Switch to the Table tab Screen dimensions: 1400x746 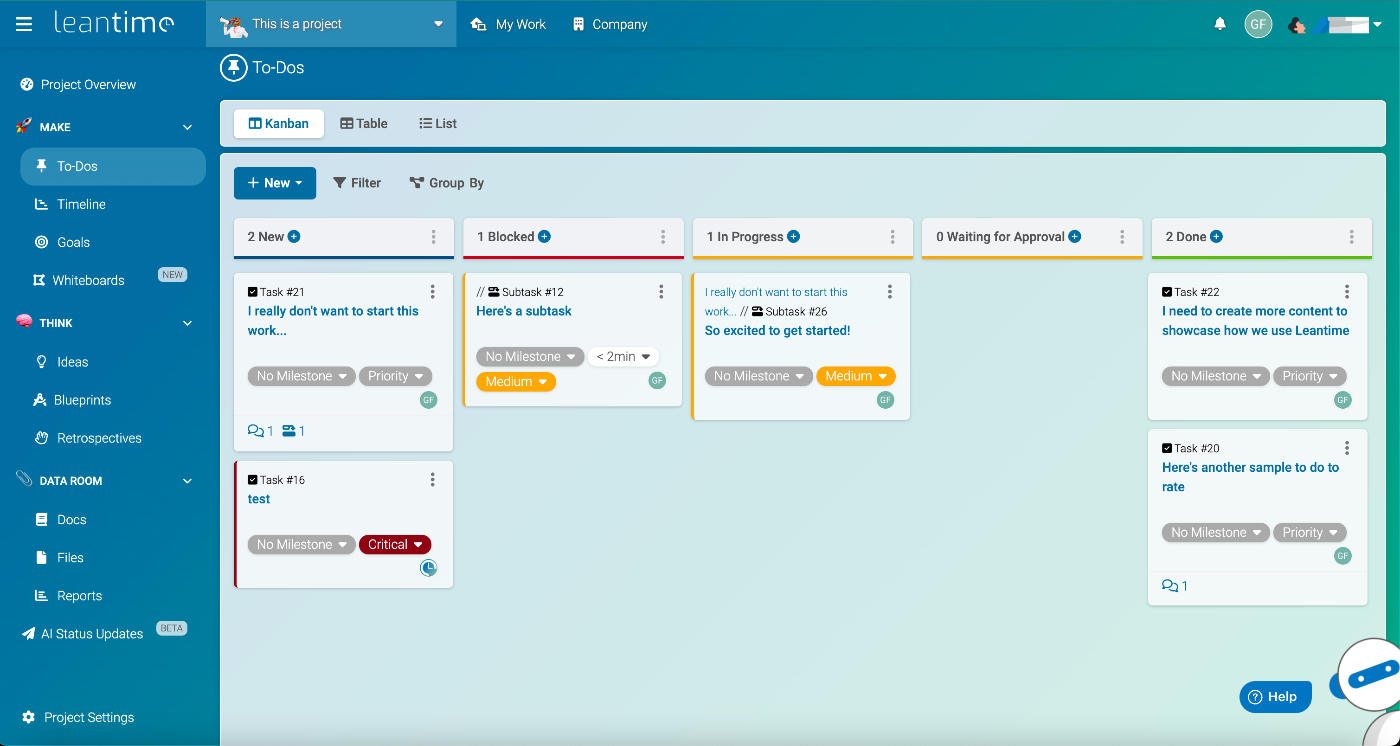pyautogui.click(x=363, y=123)
